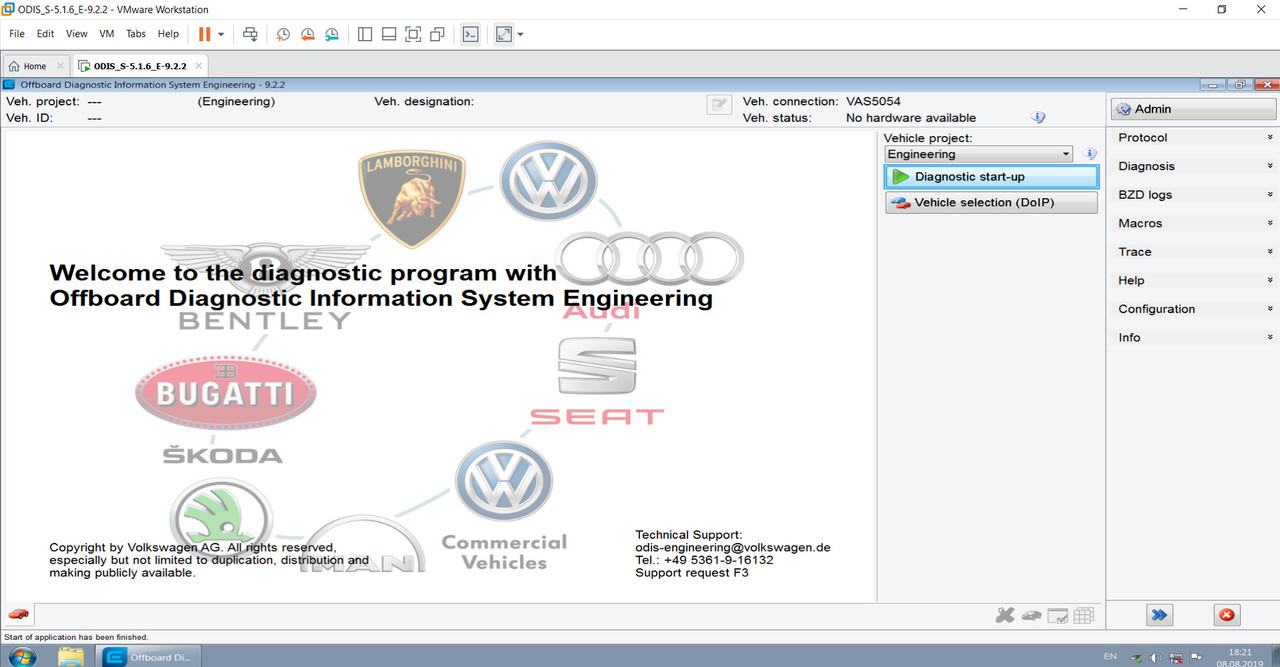The height and width of the screenshot is (667, 1280).
Task: Click Vehicle selection (DoIP) button
Action: point(991,202)
